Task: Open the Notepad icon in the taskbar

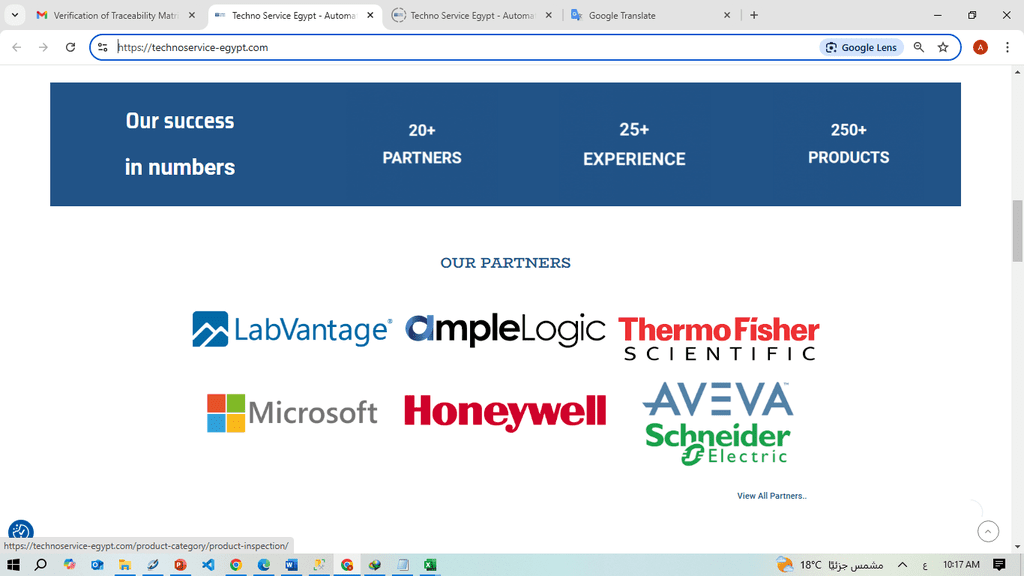Action: coord(403,565)
